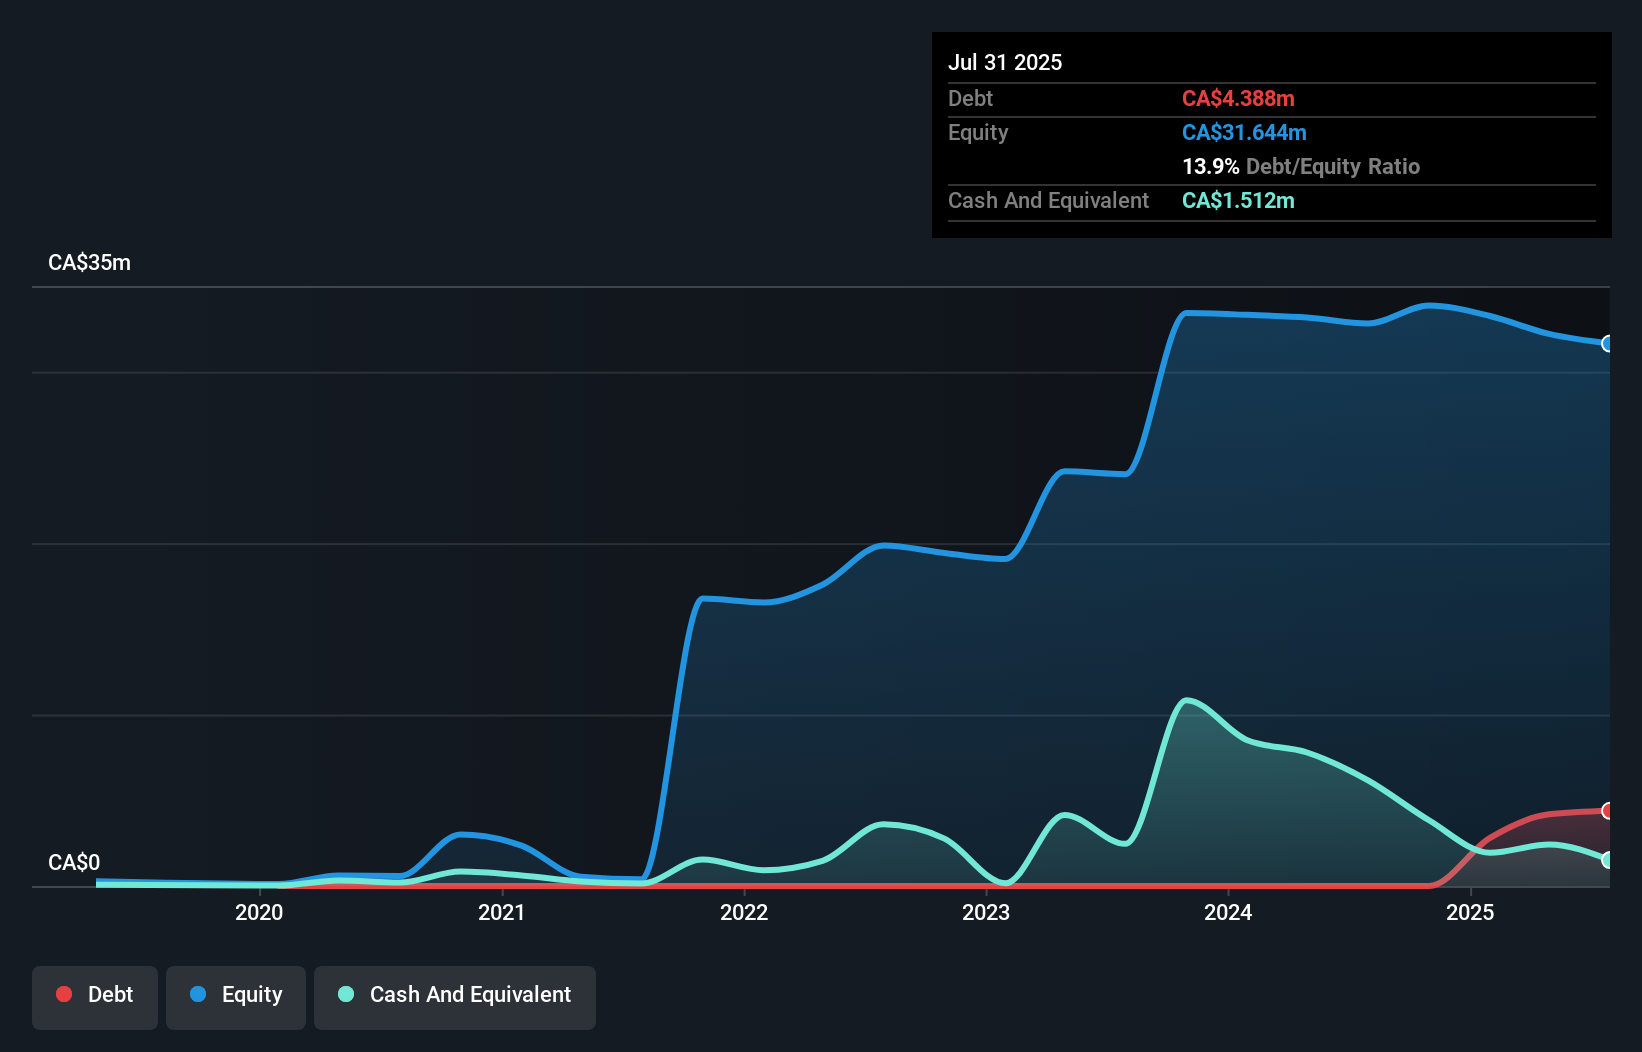Click the CA$35m label on the y-axis
Viewport: 1642px width, 1052px height.
(x=89, y=262)
